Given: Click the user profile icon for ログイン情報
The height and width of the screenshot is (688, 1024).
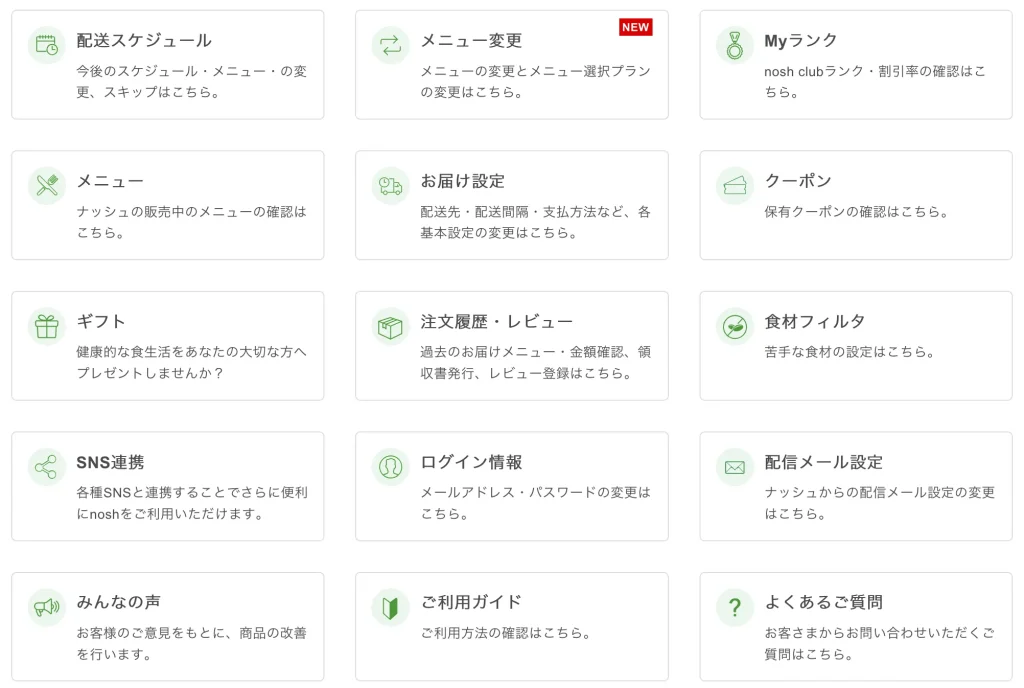Looking at the screenshot, I should pos(391,467).
